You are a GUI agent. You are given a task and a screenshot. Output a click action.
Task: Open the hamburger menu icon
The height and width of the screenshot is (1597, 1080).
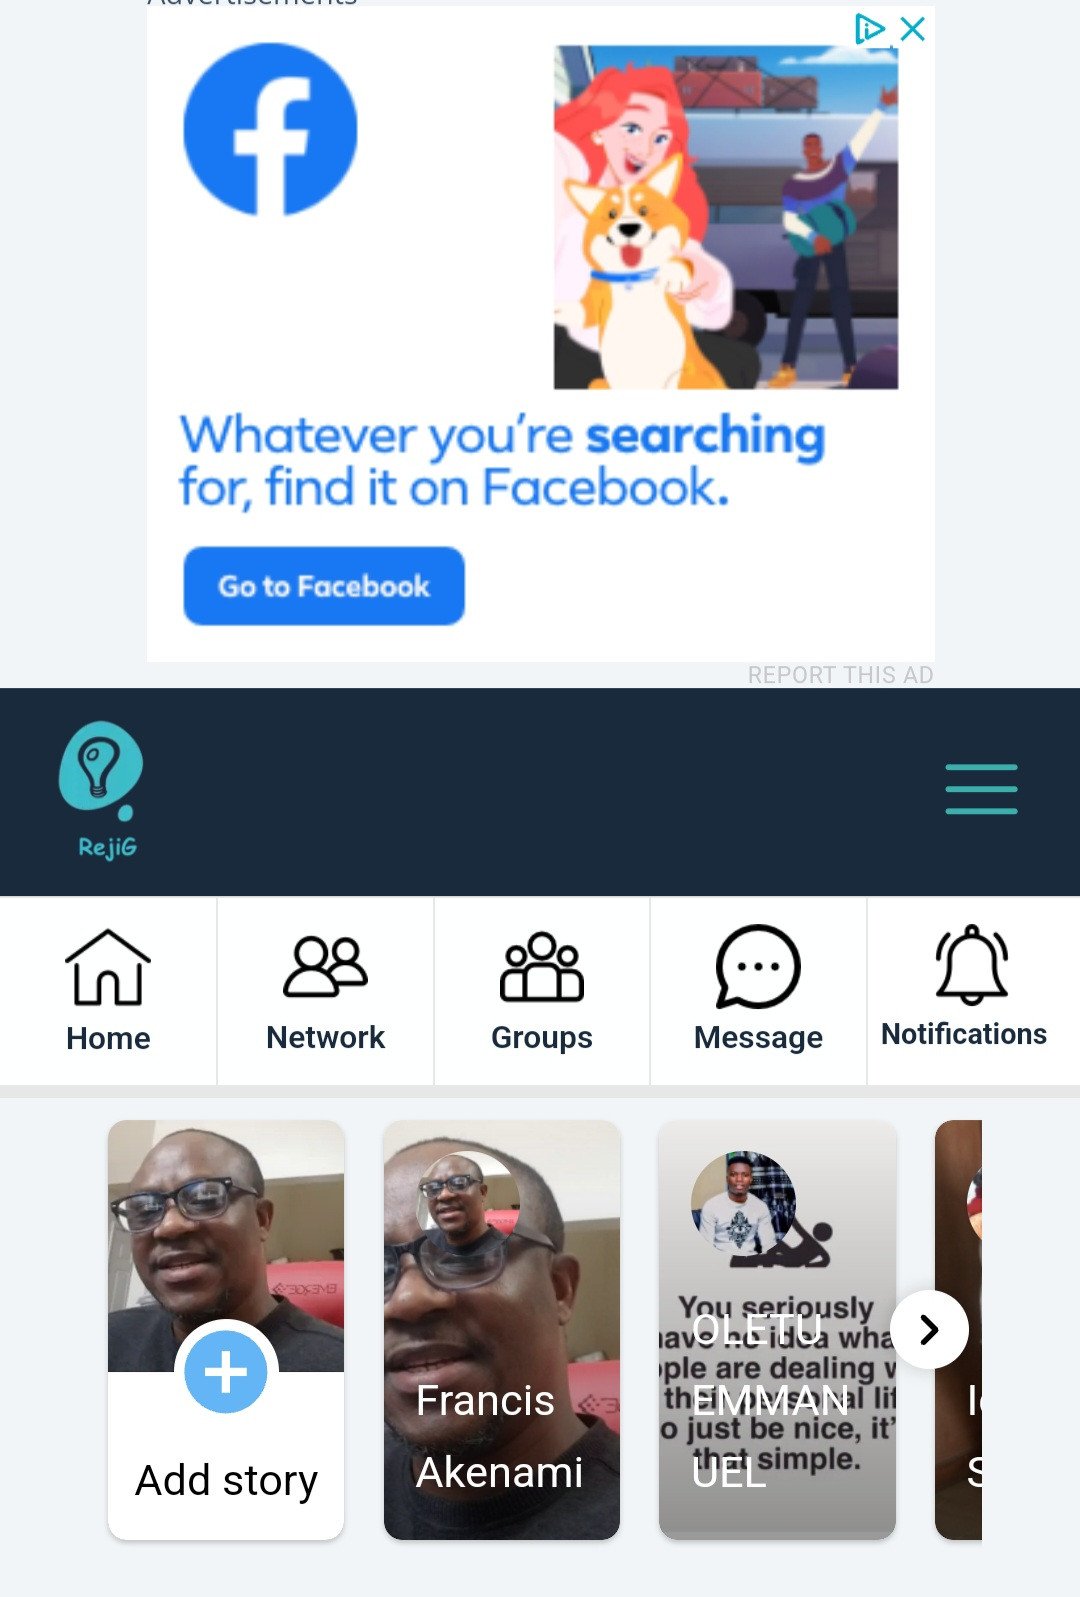click(x=981, y=788)
